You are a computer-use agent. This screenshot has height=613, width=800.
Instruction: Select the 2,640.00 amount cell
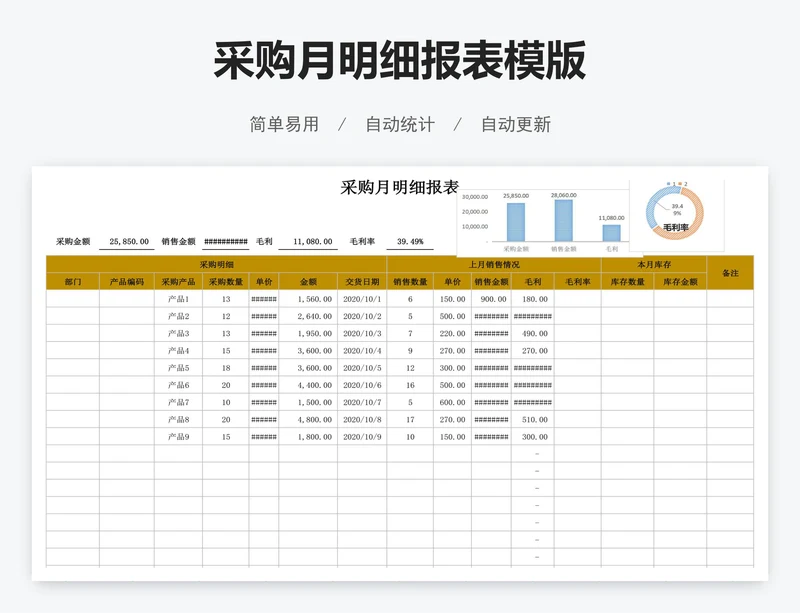pyautogui.click(x=308, y=316)
